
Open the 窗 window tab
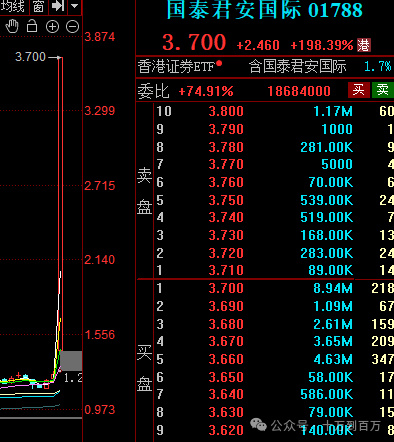point(39,6)
